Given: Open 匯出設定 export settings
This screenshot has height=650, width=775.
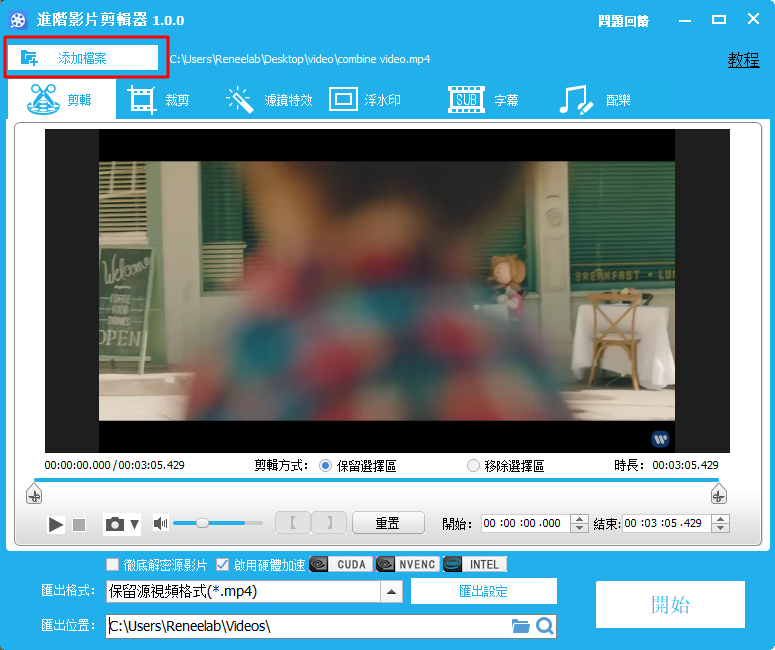Looking at the screenshot, I should 483,591.
